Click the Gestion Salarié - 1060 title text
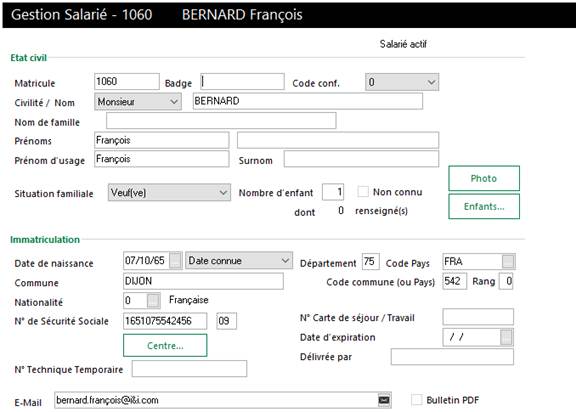Viewport: 576px width, 412px height. (x=82, y=15)
